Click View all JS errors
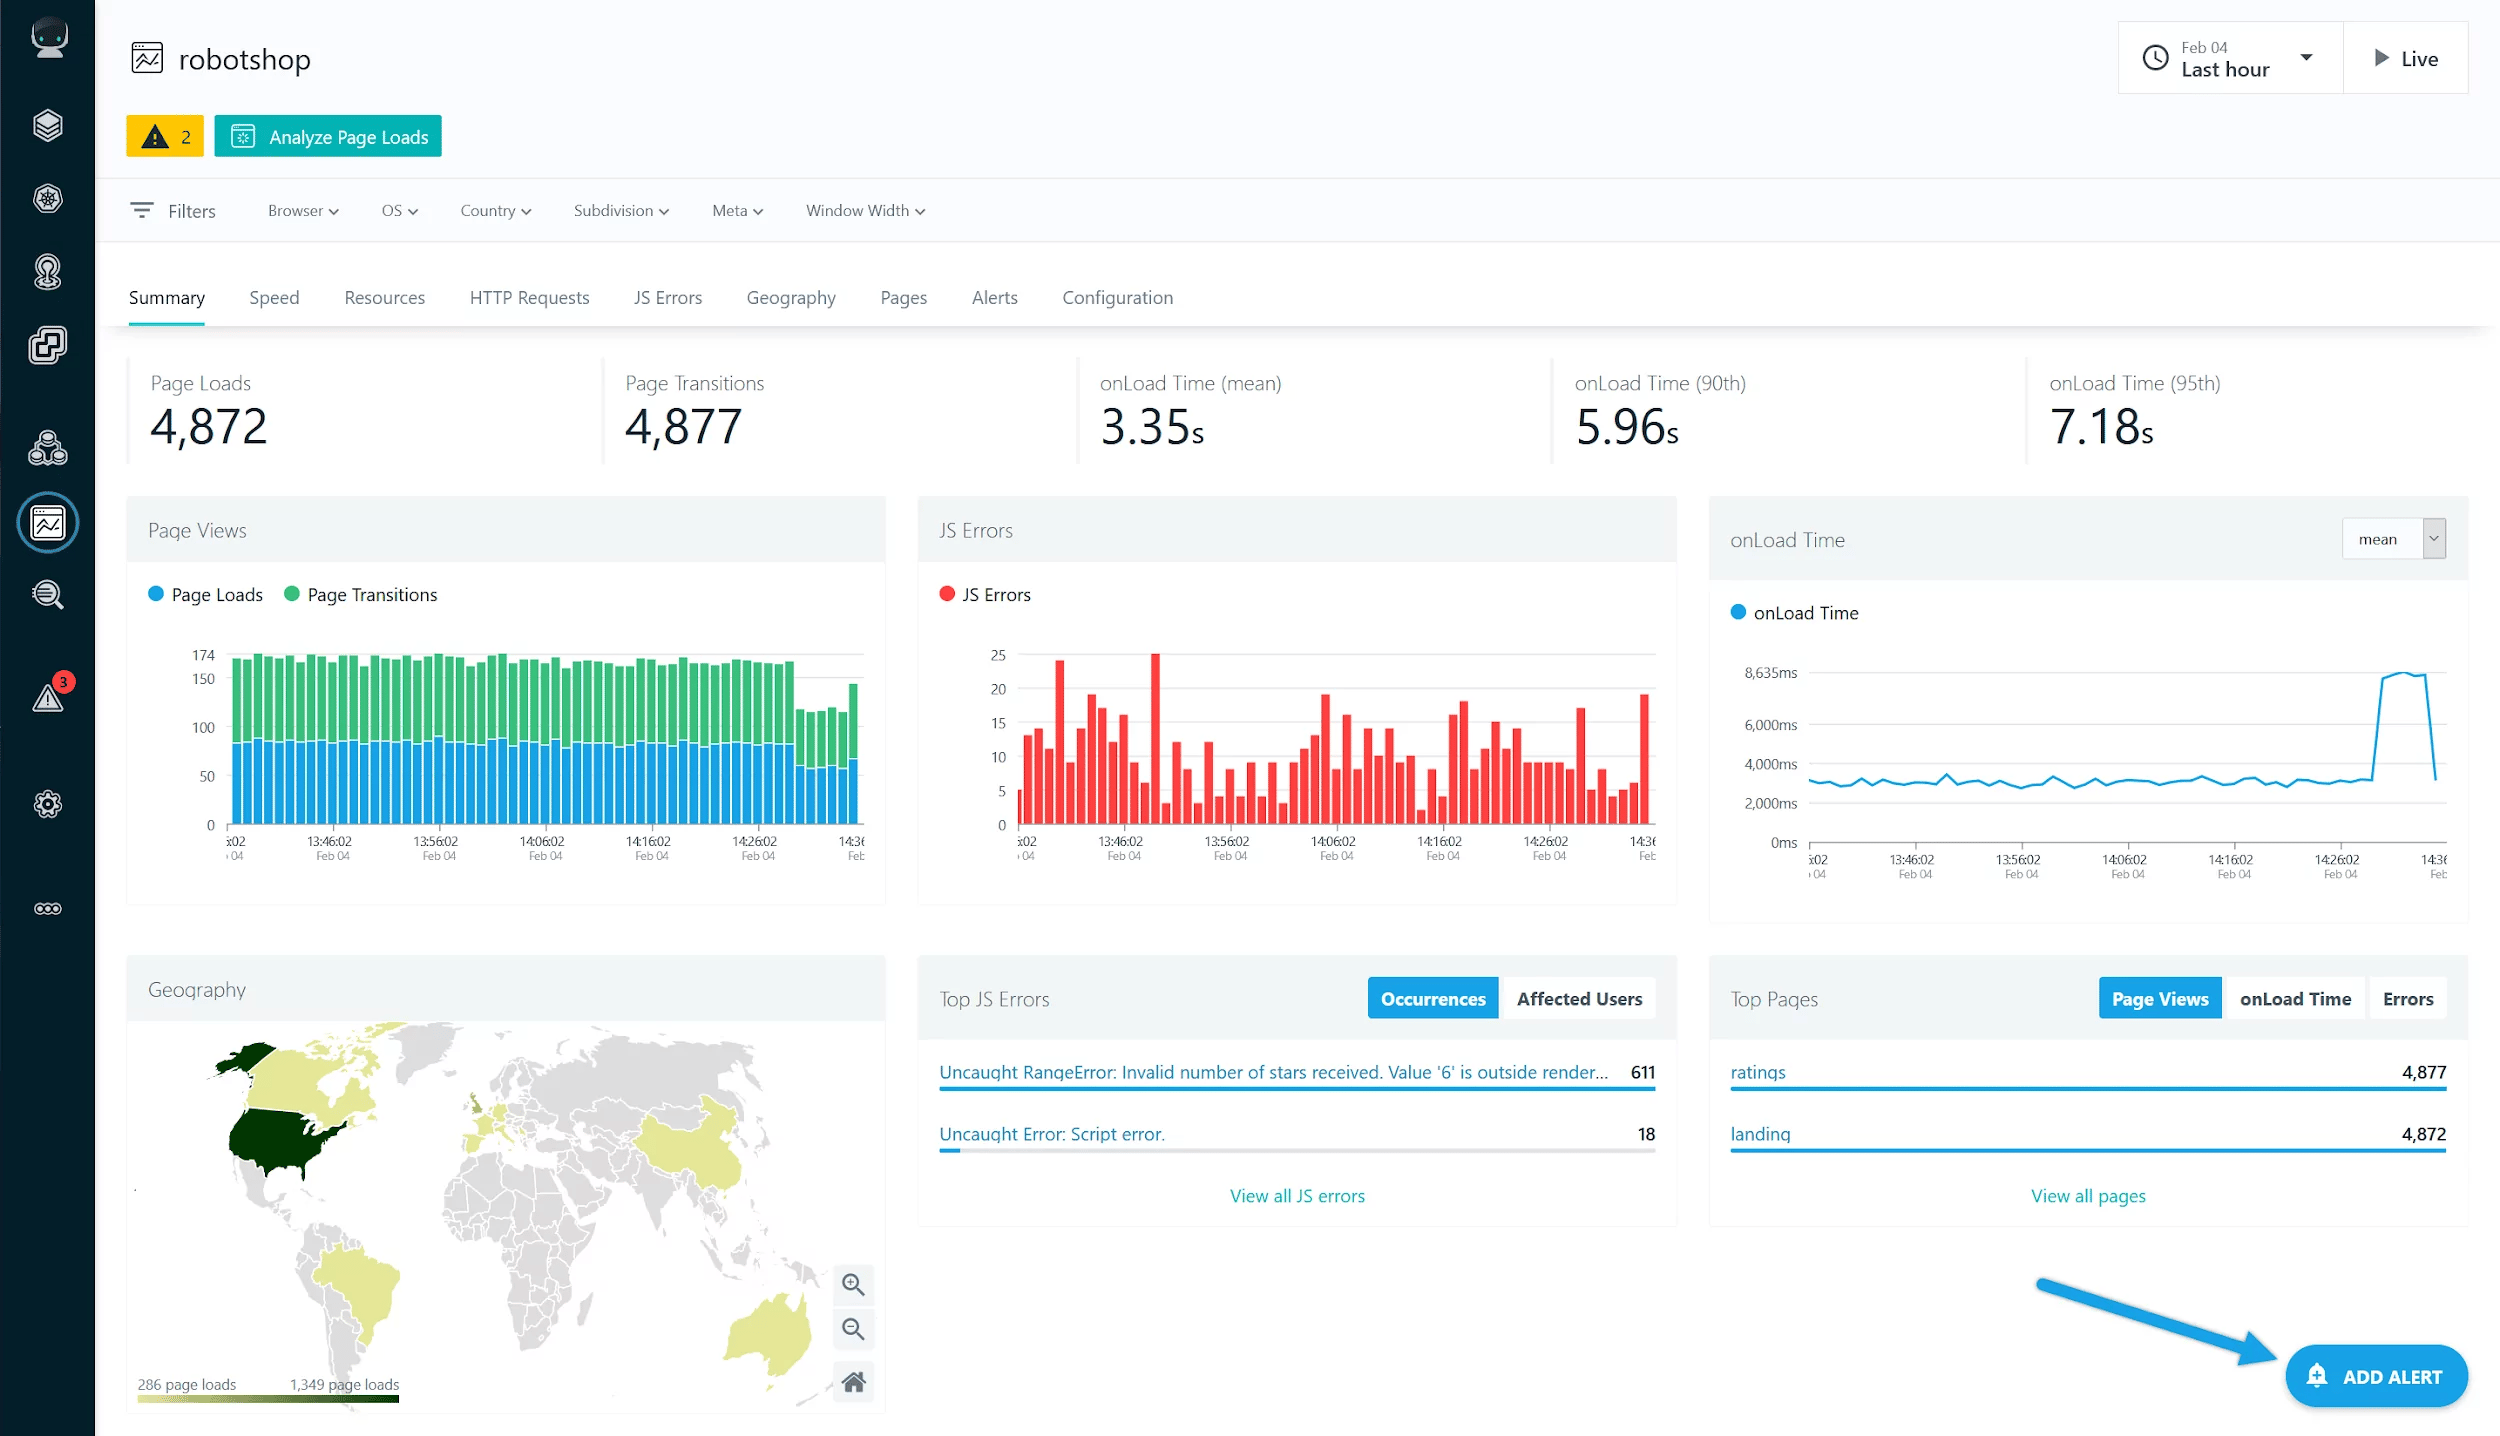 click(1296, 1195)
